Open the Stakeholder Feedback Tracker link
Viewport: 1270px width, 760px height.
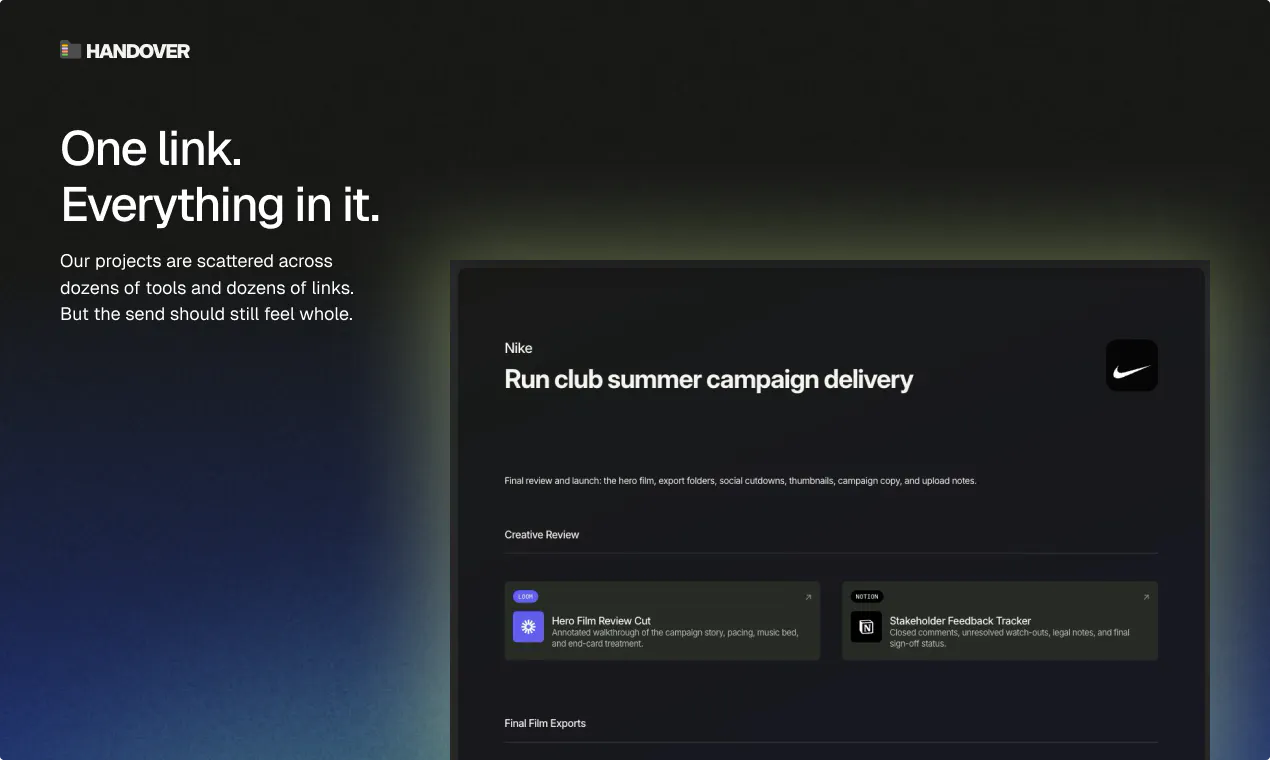960,621
